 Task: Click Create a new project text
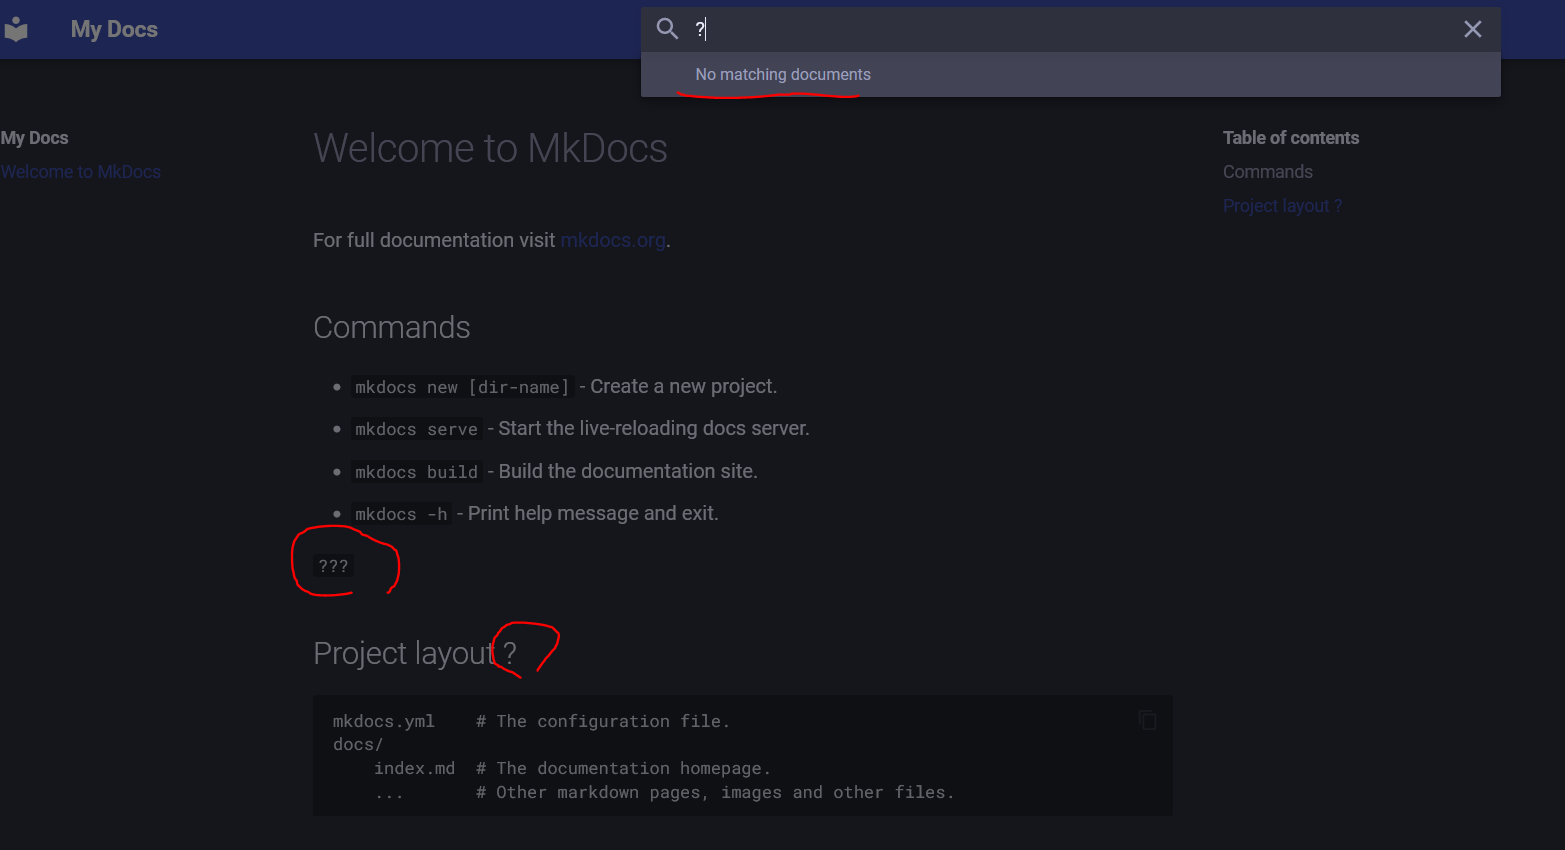click(684, 387)
